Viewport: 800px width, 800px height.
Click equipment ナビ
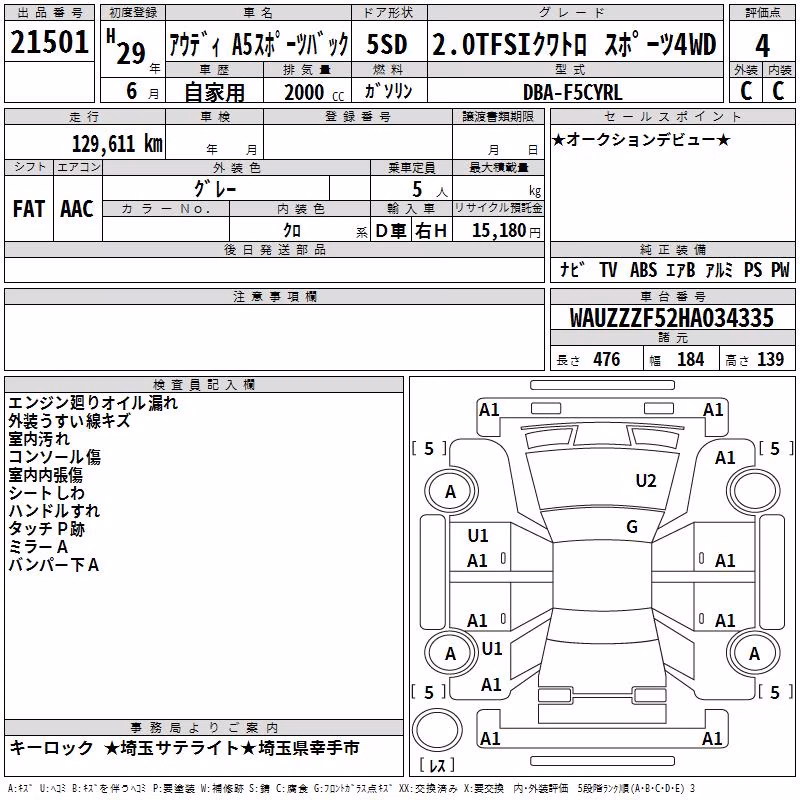pyautogui.click(x=572, y=269)
